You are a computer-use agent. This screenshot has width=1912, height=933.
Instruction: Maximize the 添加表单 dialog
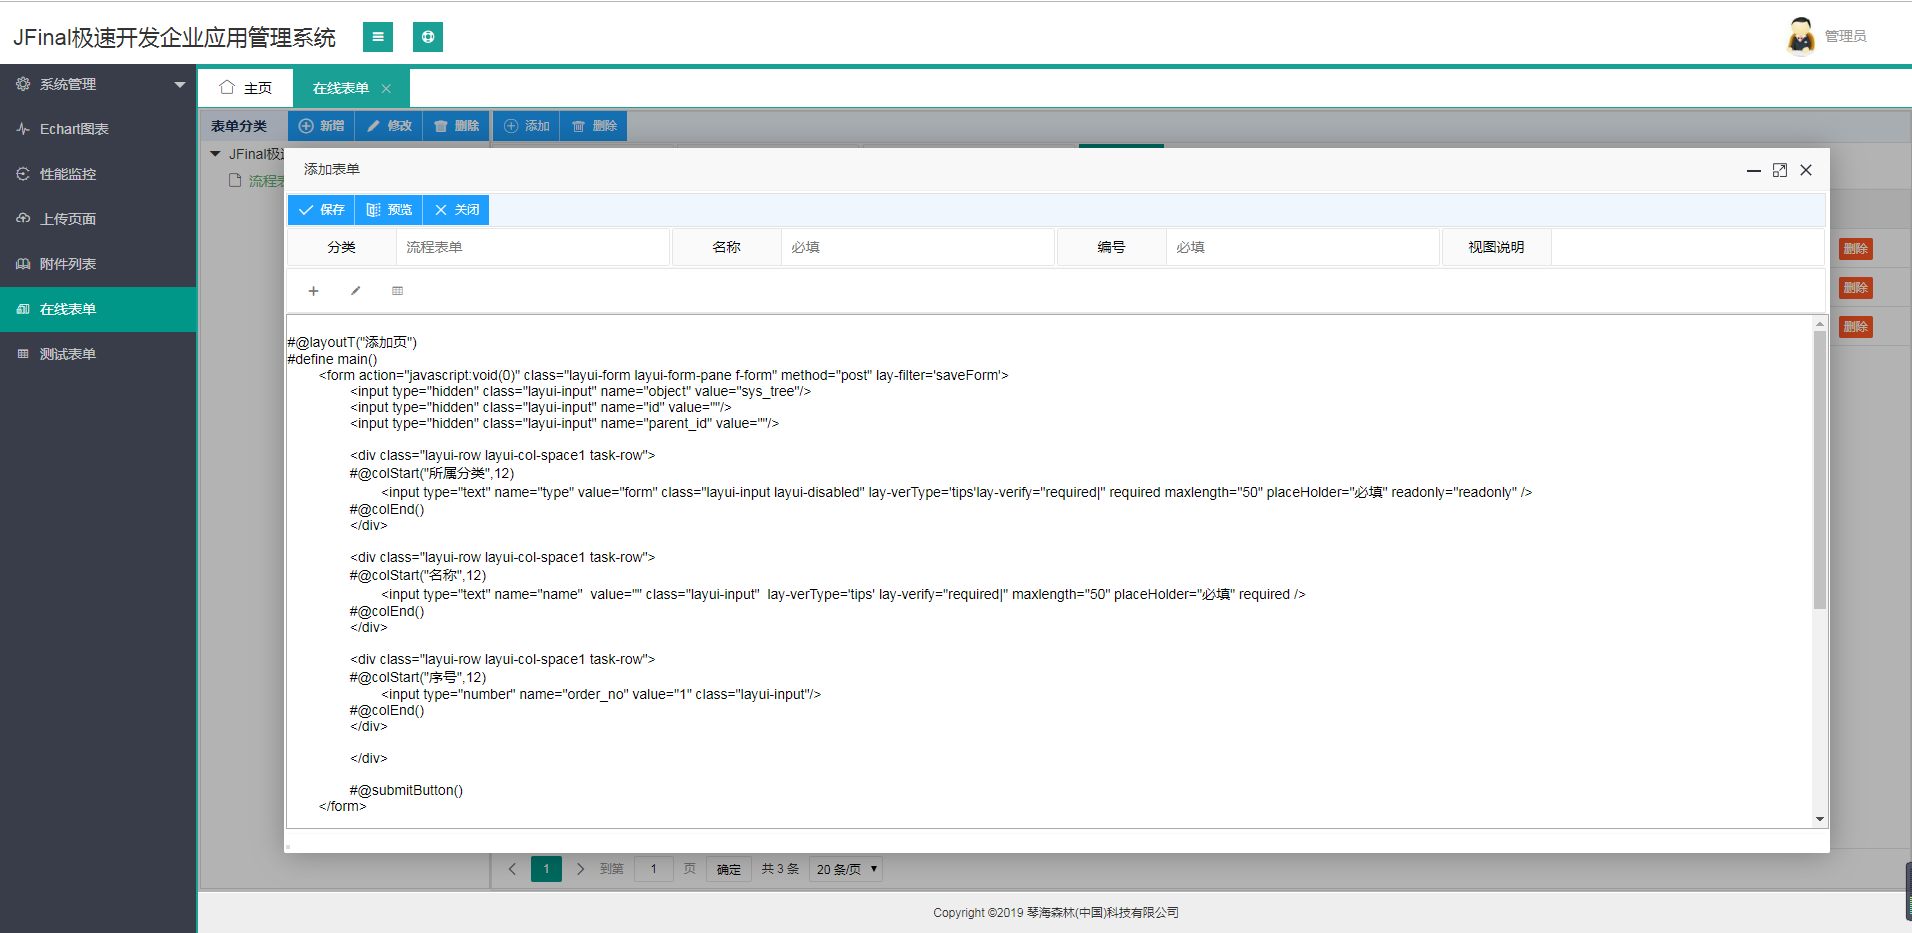(1780, 170)
